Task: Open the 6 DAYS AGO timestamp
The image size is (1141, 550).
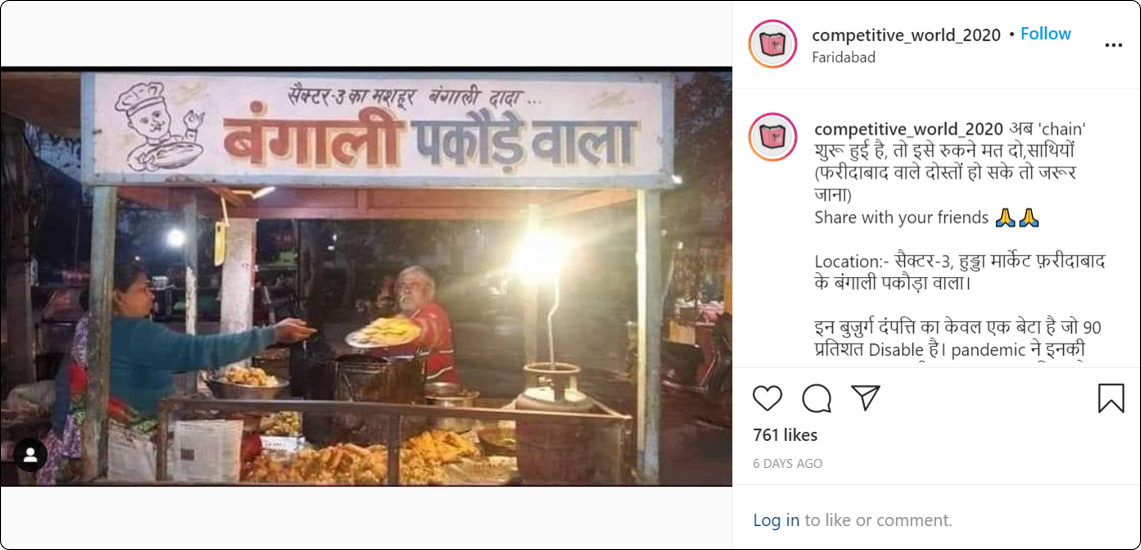Action: pos(787,463)
